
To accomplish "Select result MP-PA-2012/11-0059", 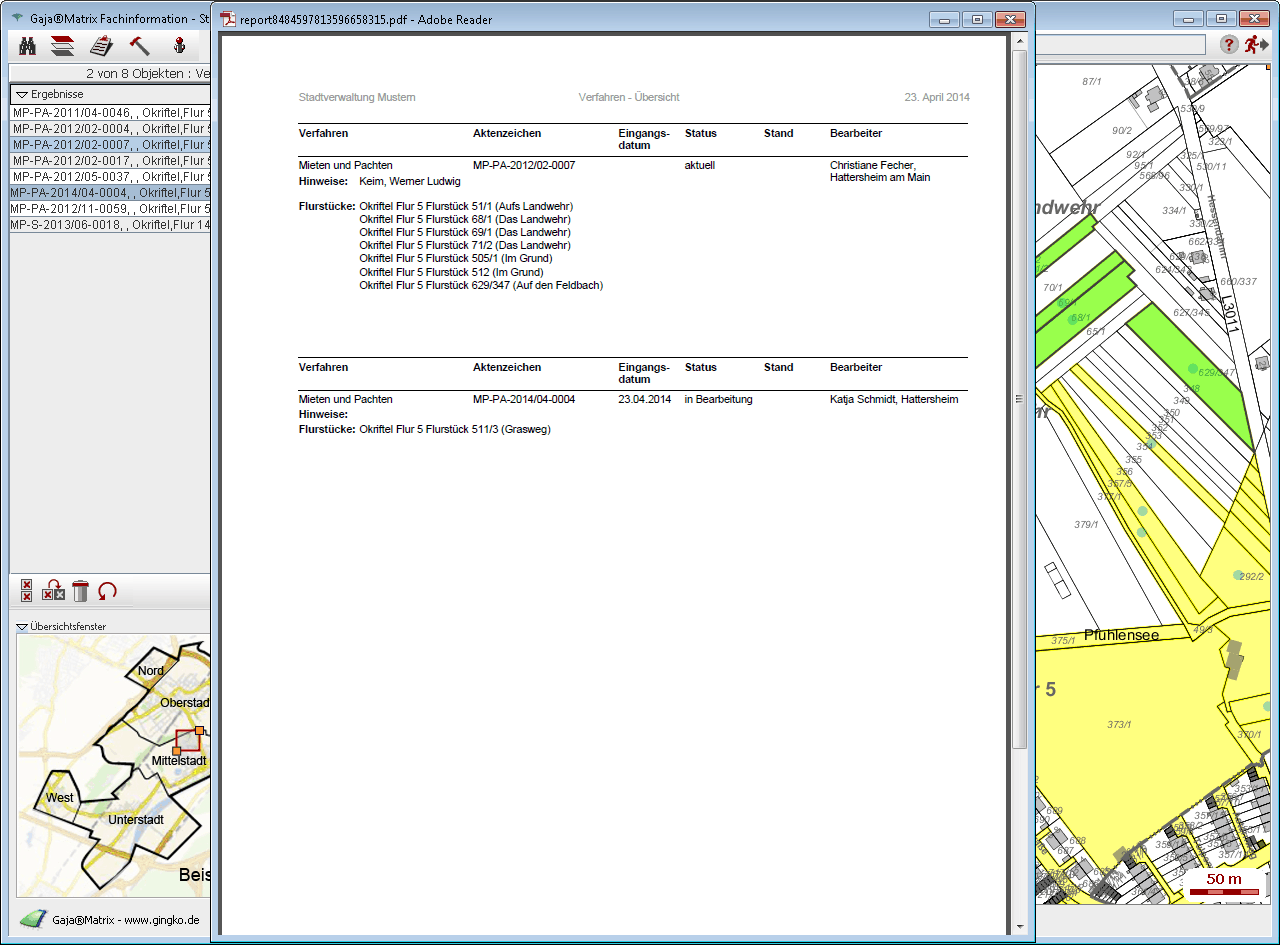I will [x=110, y=209].
